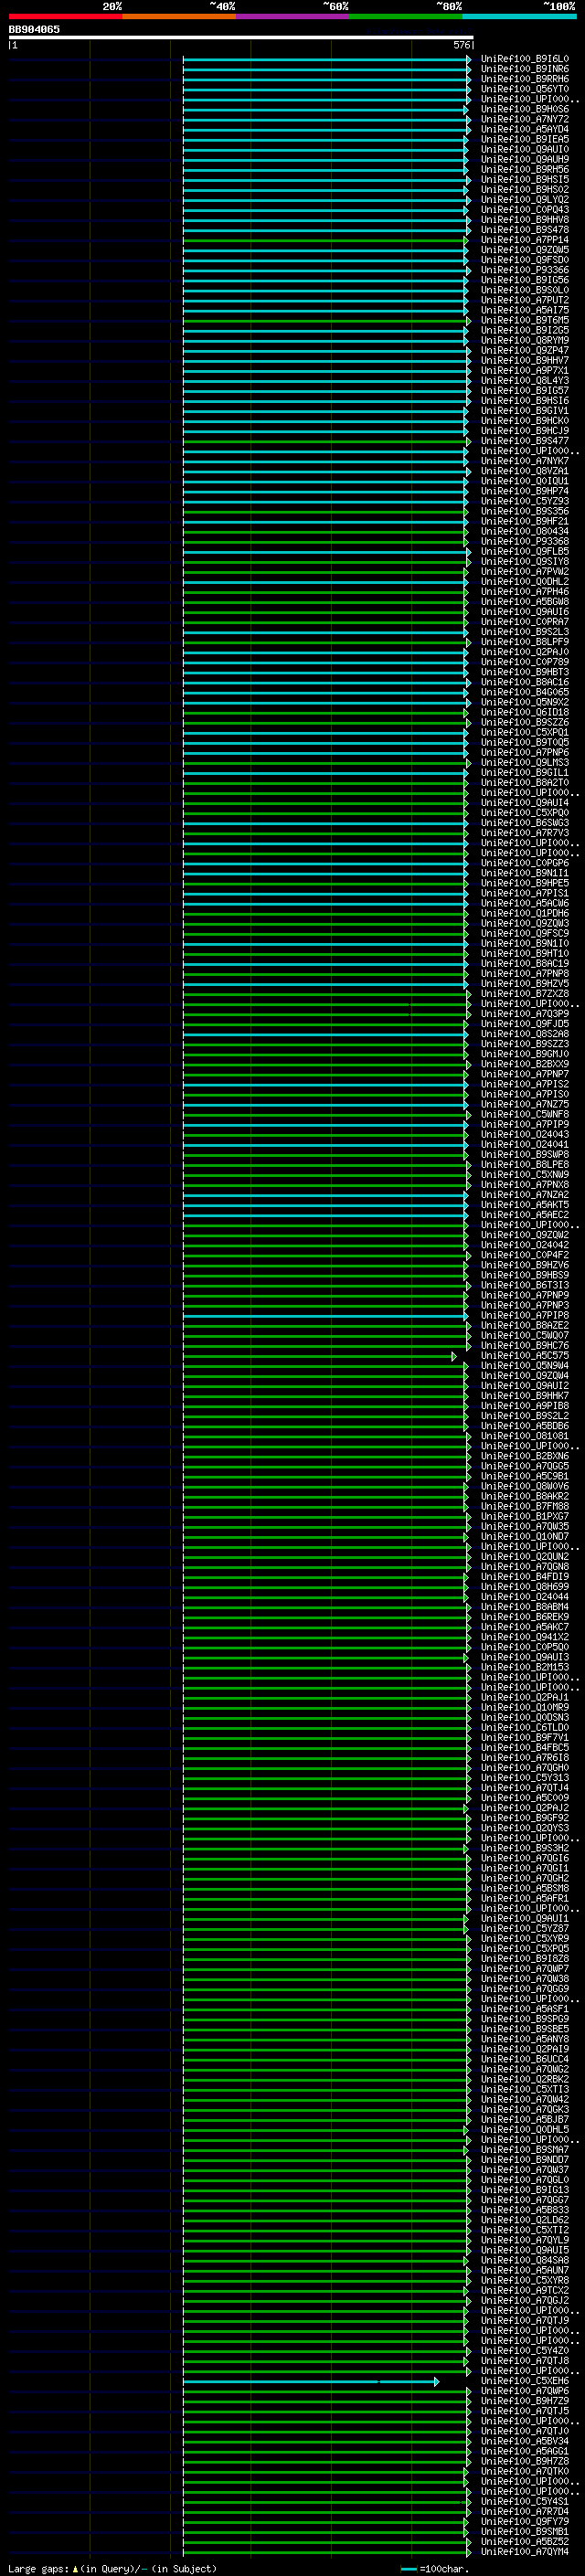Select hit label UniRef100_B4FDI9
The width and height of the screenshot is (585, 2576).
524,1576
